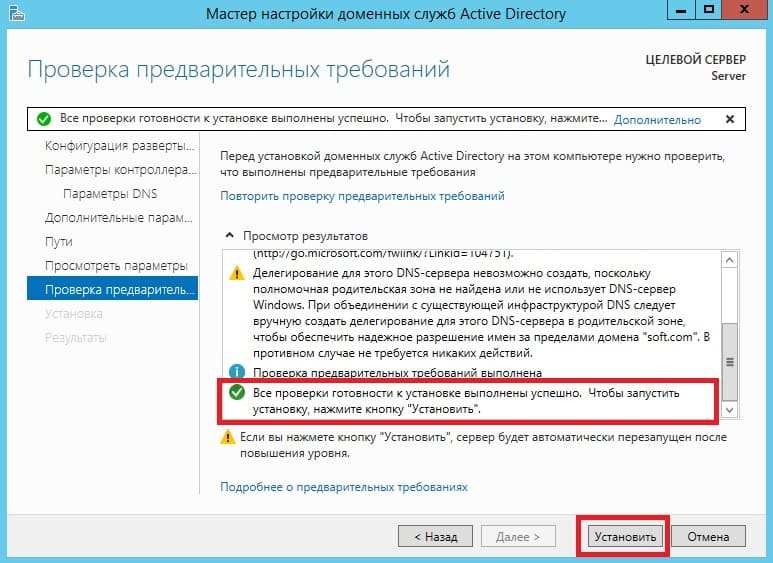
Task: Collapse the Просмотр результатов section
Action: pyautogui.click(x=229, y=236)
